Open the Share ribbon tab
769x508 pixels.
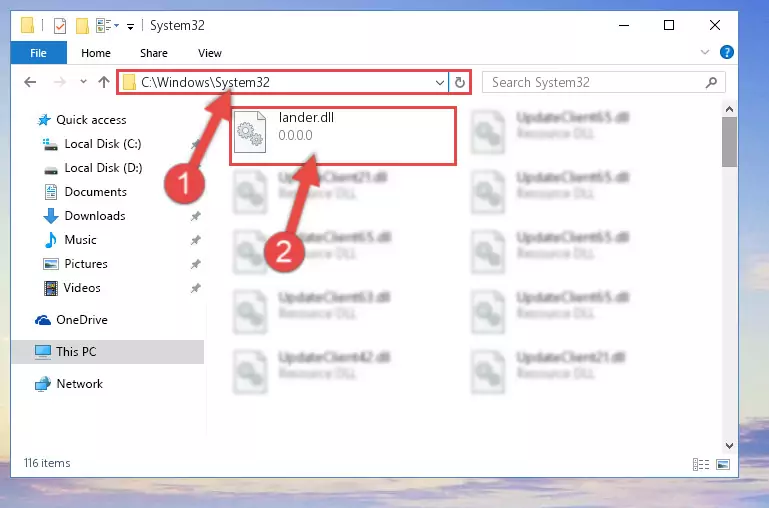point(154,53)
